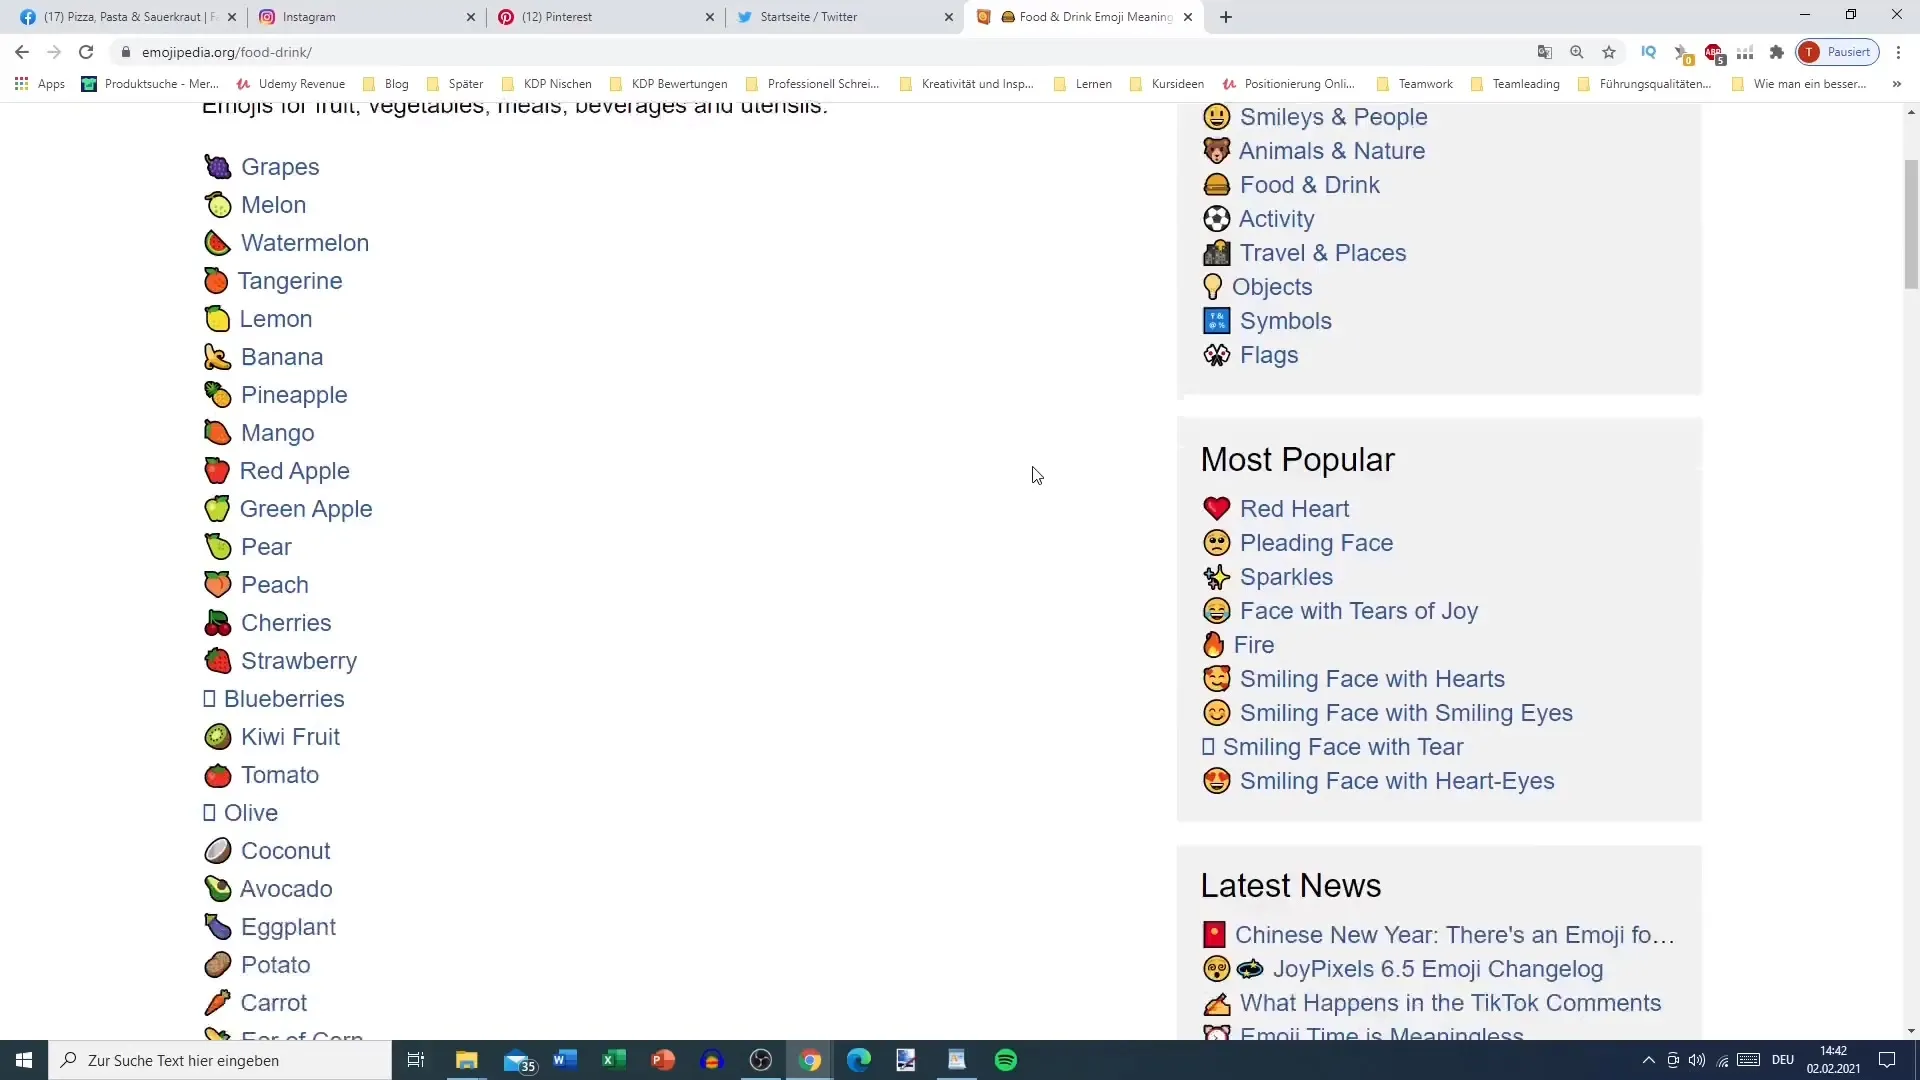Viewport: 1920px width, 1080px height.
Task: Click the light bulb Objects icon
Action: tap(1212, 287)
